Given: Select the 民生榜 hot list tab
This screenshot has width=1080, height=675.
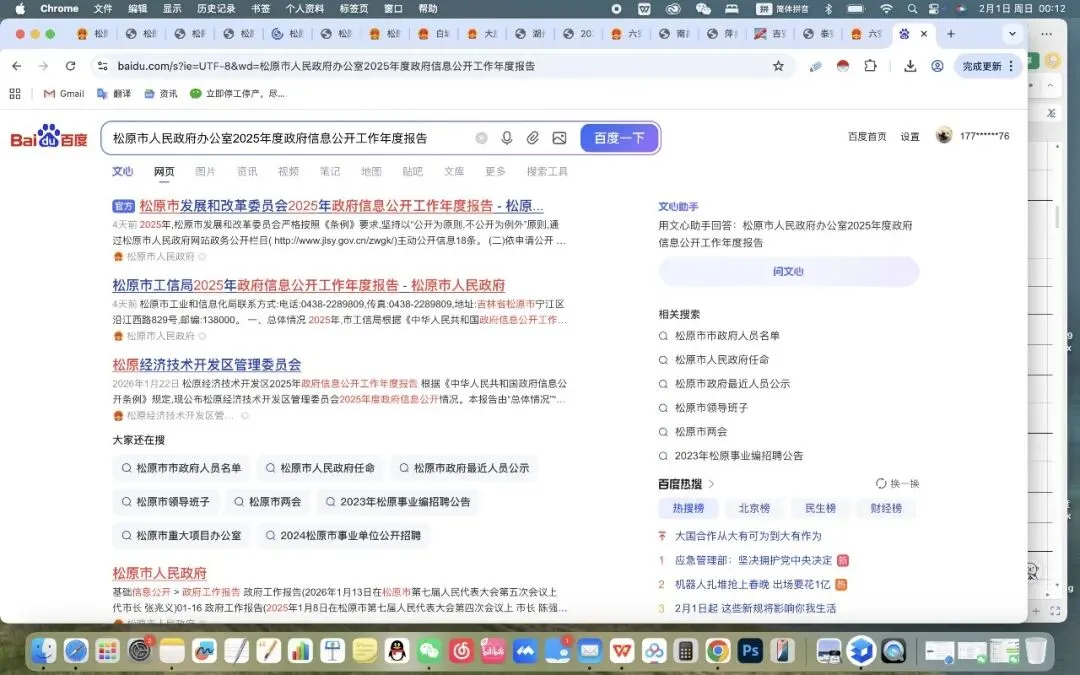Looking at the screenshot, I should (x=820, y=508).
